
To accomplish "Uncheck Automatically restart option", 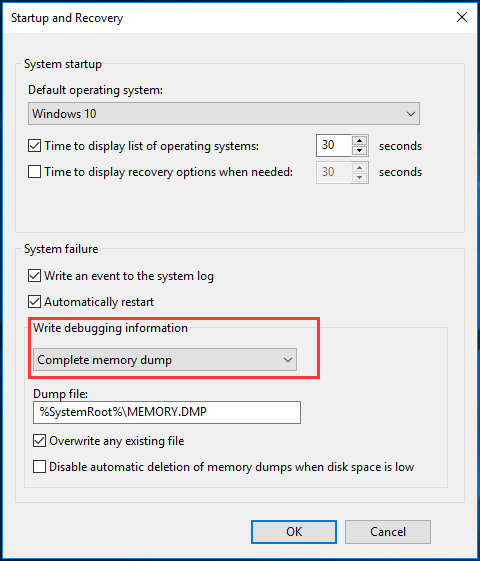I will [x=34, y=302].
